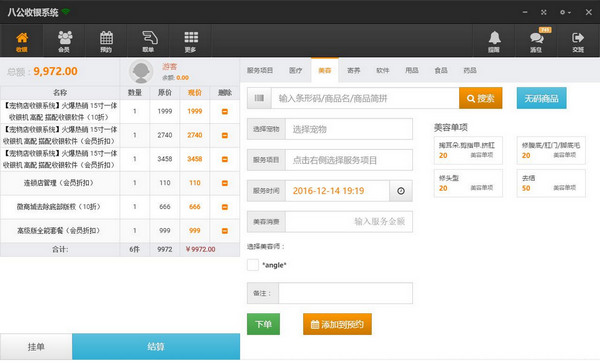Select the 修头型 service card
Viewport: 600px width, 363px height.
tap(468, 183)
